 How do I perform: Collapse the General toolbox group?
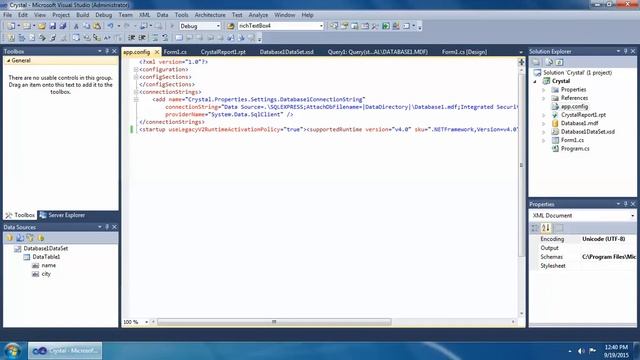pos(8,60)
